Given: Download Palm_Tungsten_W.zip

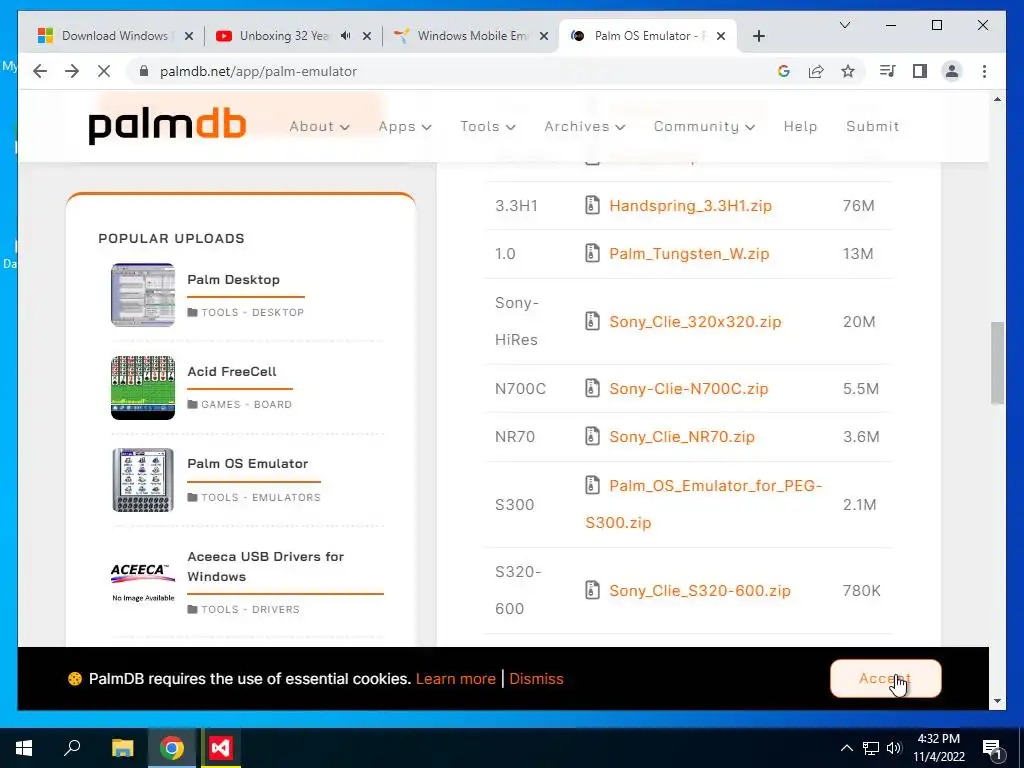Looking at the screenshot, I should (x=689, y=253).
